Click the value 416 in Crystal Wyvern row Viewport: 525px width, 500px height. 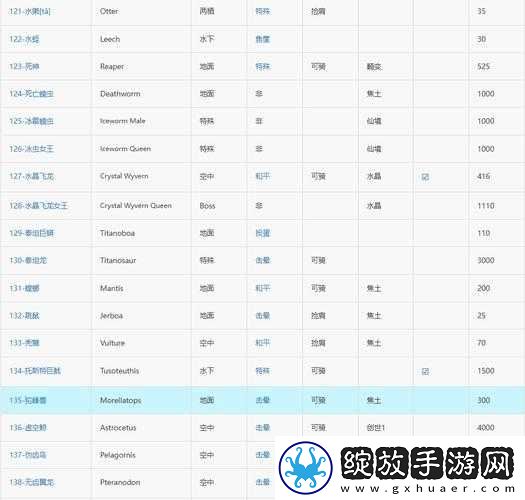[483, 176]
